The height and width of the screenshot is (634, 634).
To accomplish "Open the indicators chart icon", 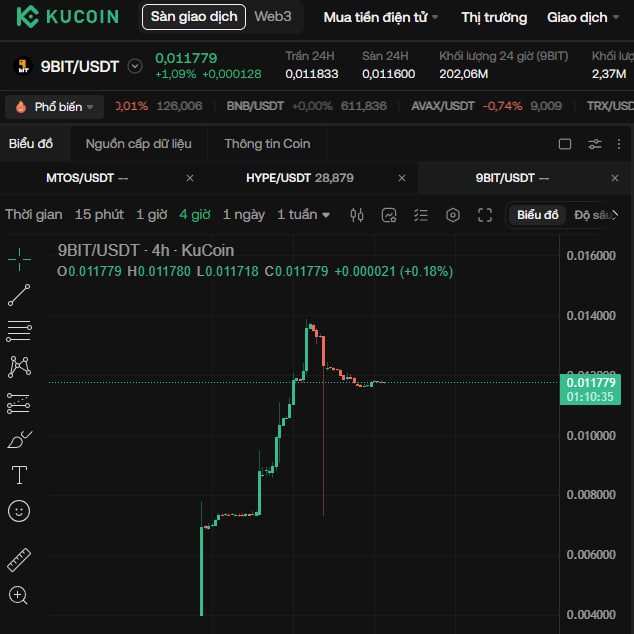I will pos(389,215).
